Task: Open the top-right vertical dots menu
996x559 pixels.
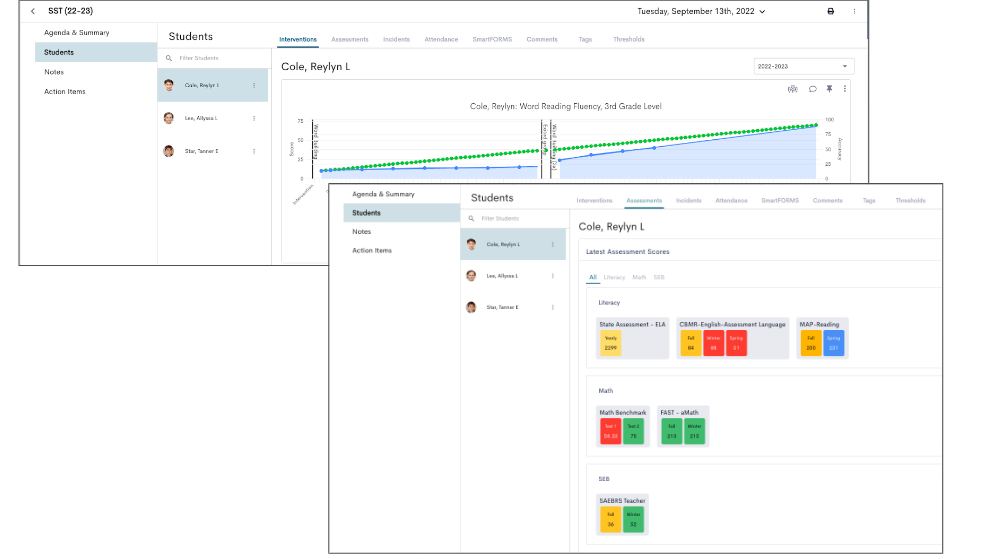Action: 853,11
